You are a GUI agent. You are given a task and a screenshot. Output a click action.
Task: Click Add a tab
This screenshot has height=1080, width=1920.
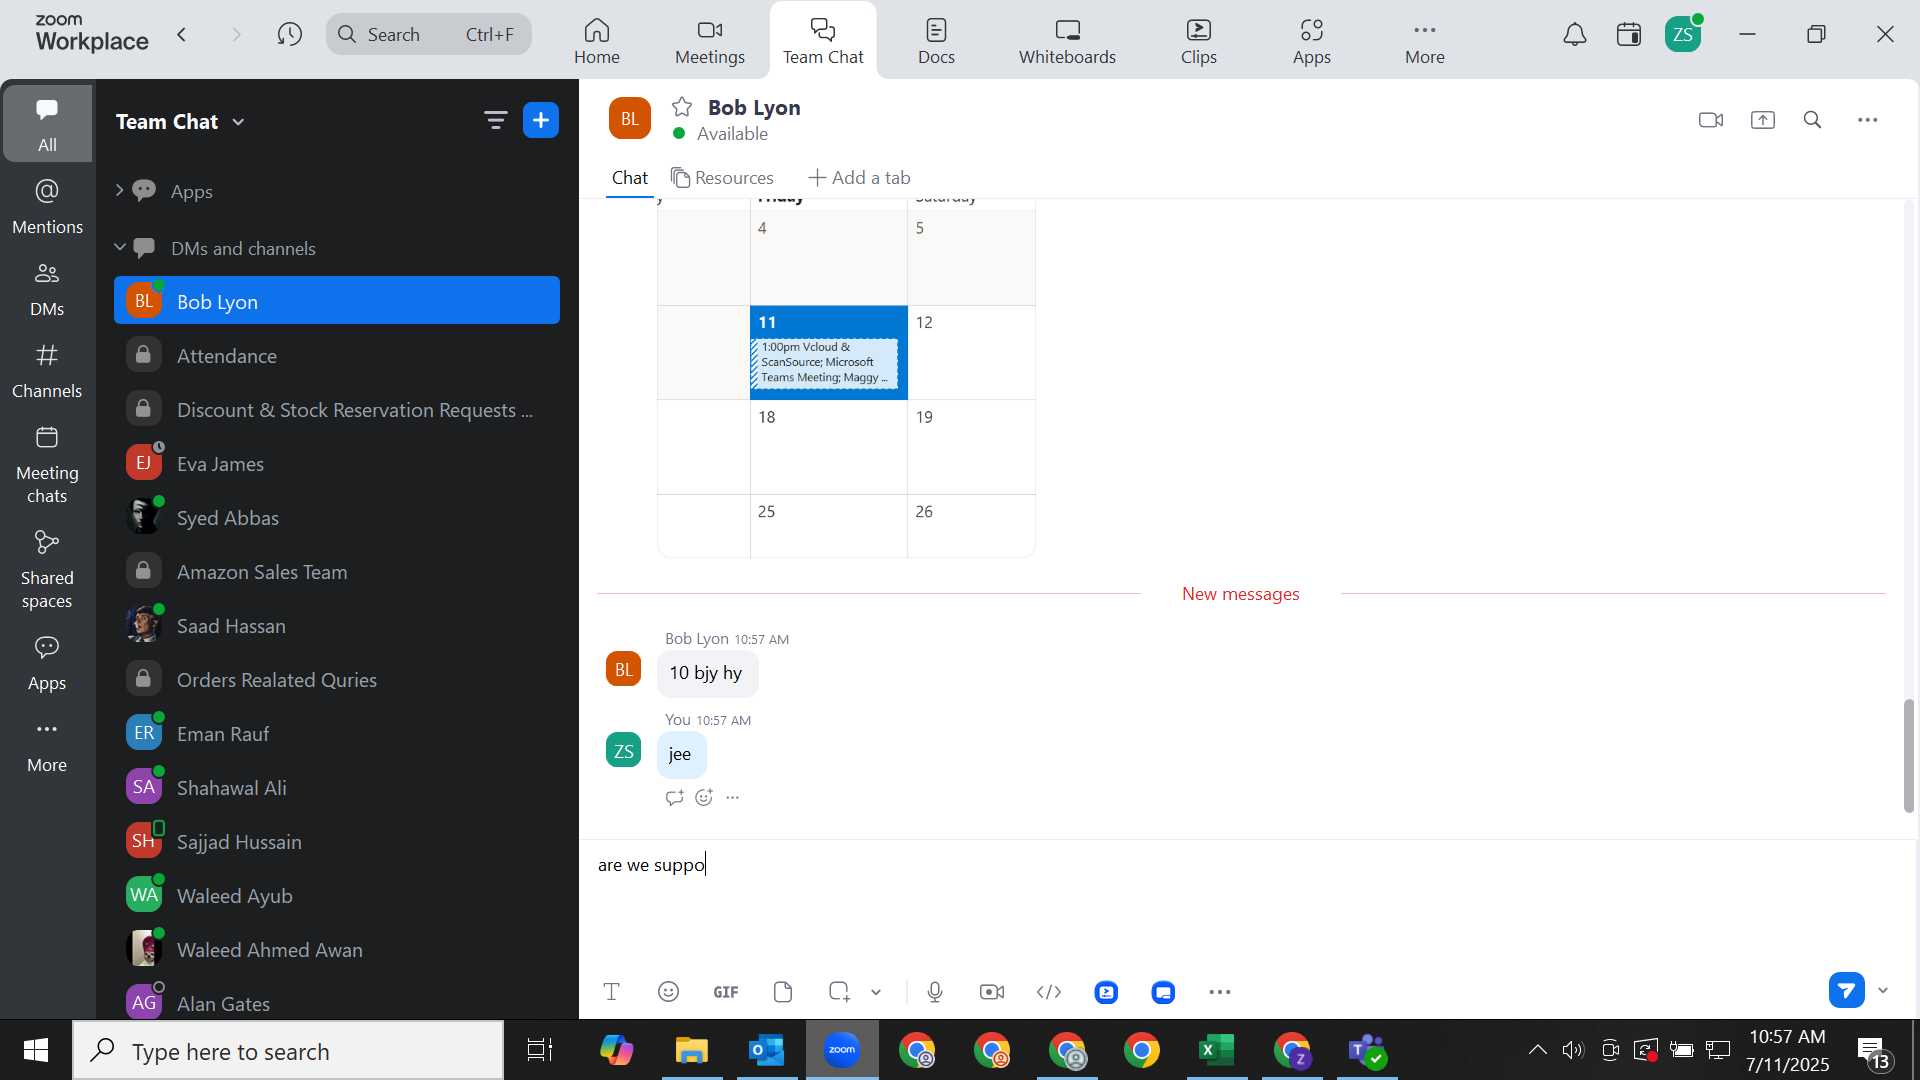point(859,178)
